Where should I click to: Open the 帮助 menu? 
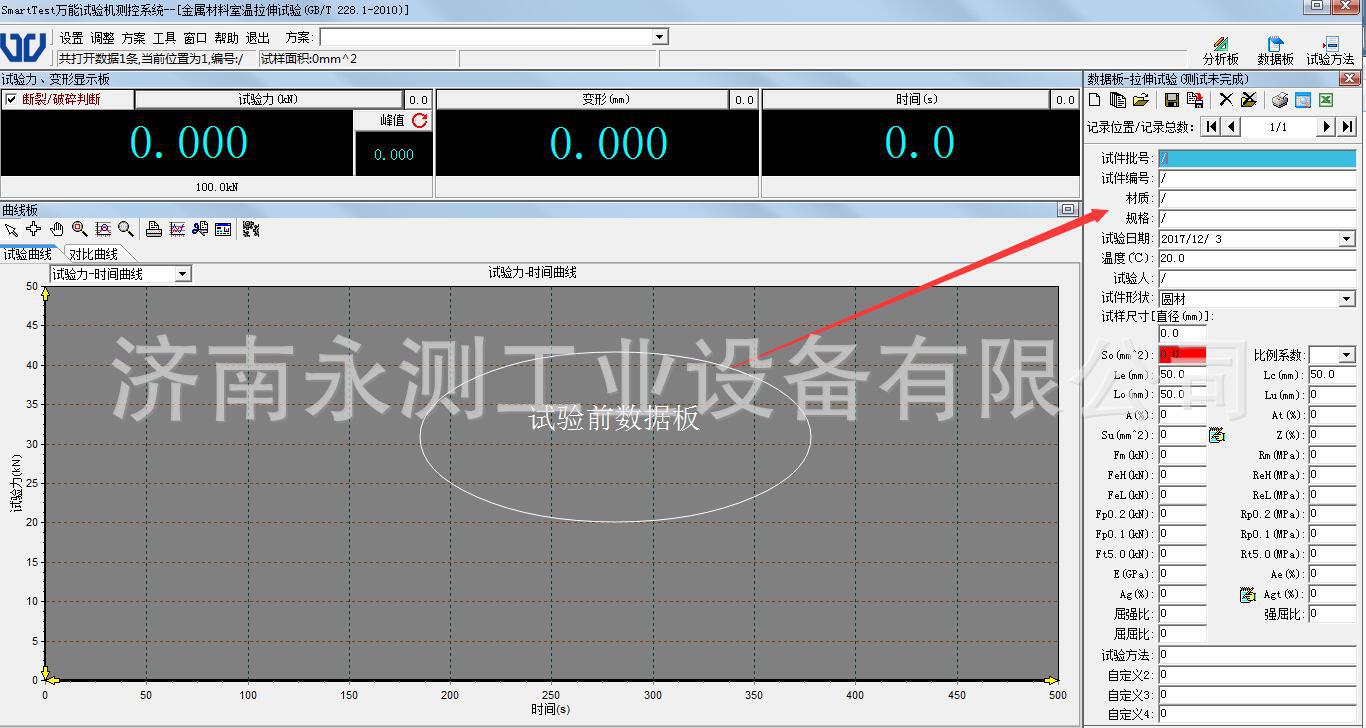226,38
